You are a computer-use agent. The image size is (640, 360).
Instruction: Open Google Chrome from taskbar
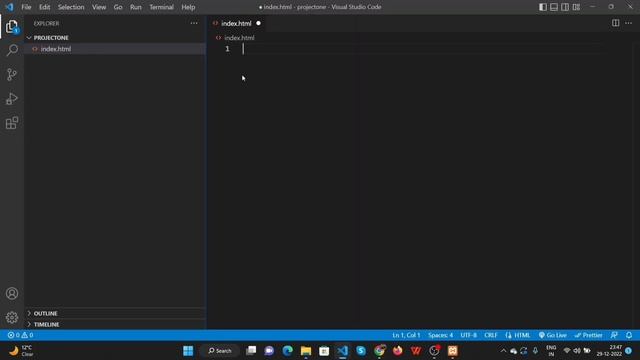pyautogui.click(x=379, y=351)
